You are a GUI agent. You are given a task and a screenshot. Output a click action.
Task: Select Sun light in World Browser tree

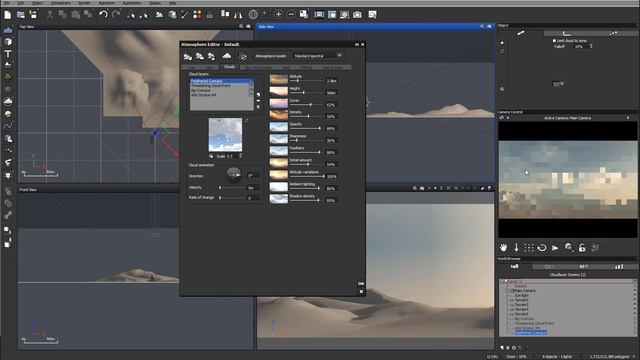(521, 295)
